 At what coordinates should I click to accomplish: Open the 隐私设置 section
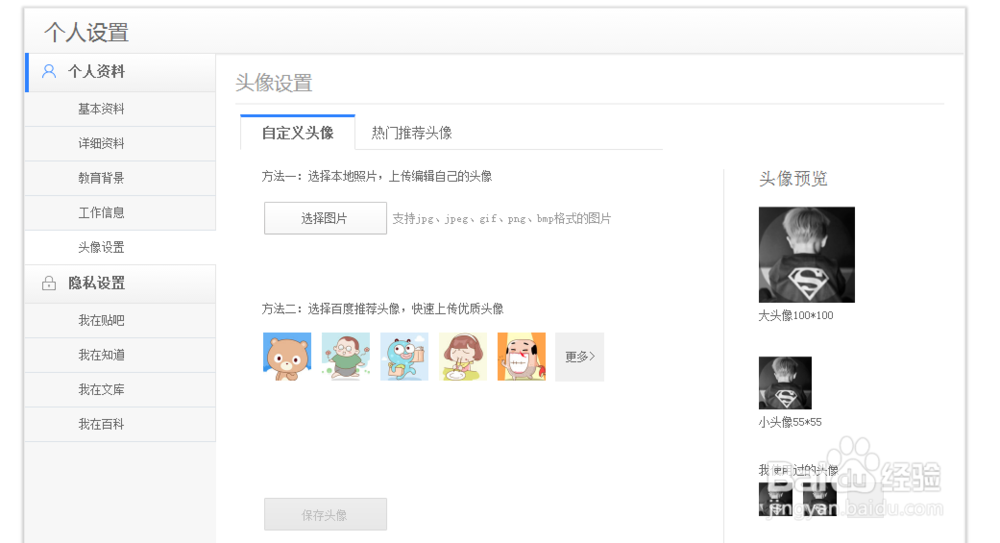(x=121, y=284)
